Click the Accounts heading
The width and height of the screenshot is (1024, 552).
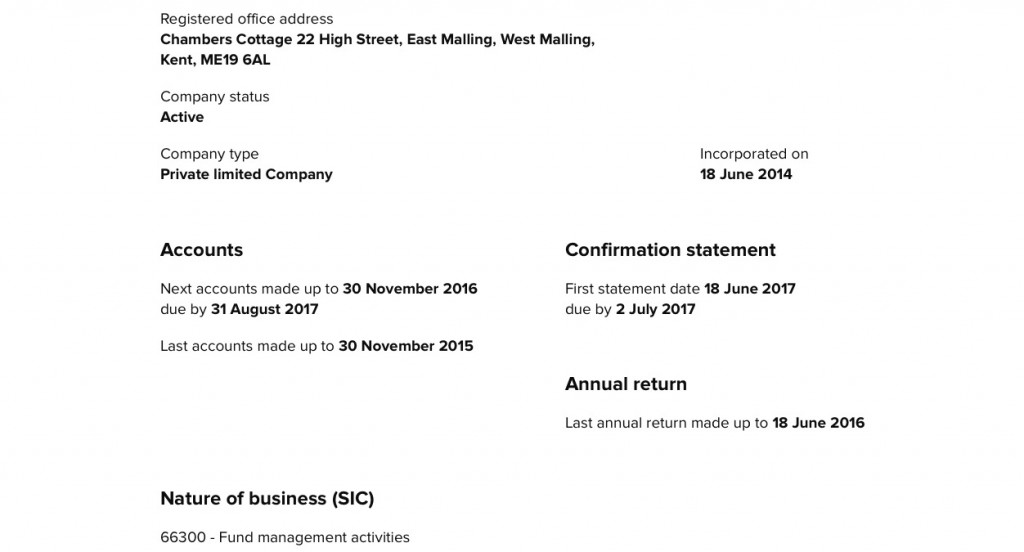pyautogui.click(x=201, y=250)
